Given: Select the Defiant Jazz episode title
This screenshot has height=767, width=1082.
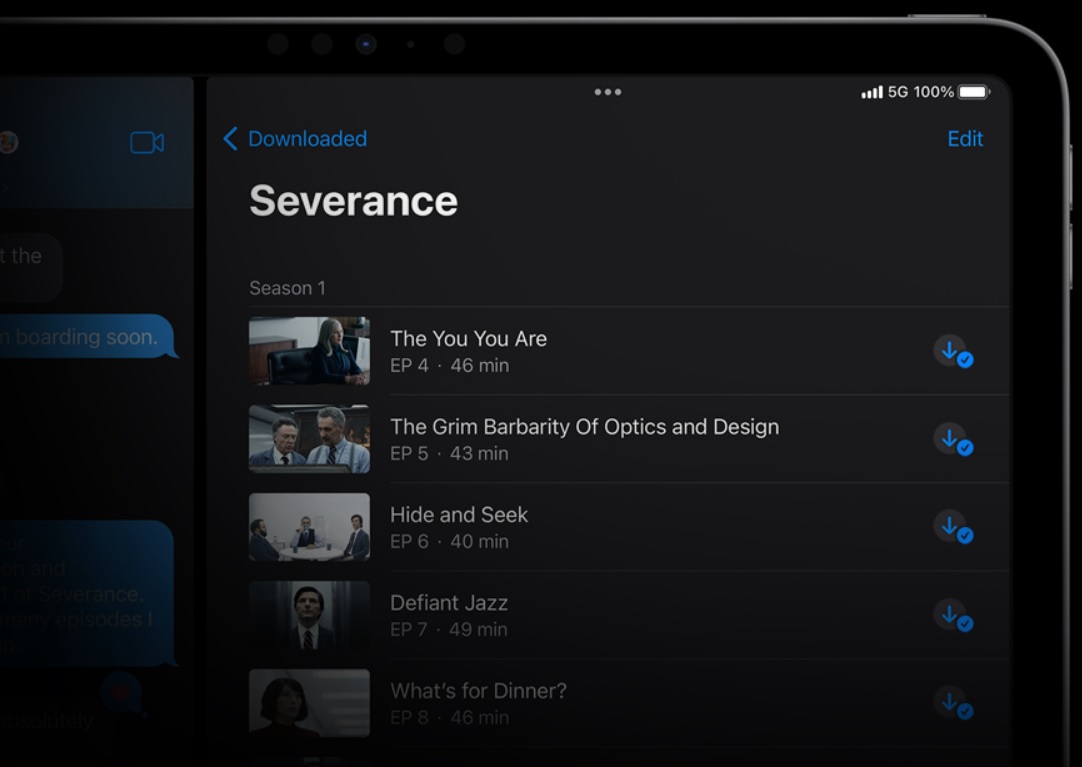Looking at the screenshot, I should [449, 603].
